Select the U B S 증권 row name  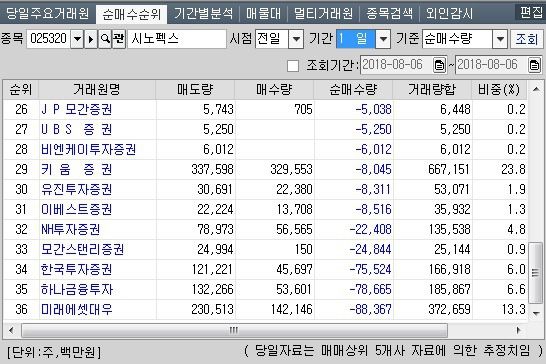(x=77, y=130)
